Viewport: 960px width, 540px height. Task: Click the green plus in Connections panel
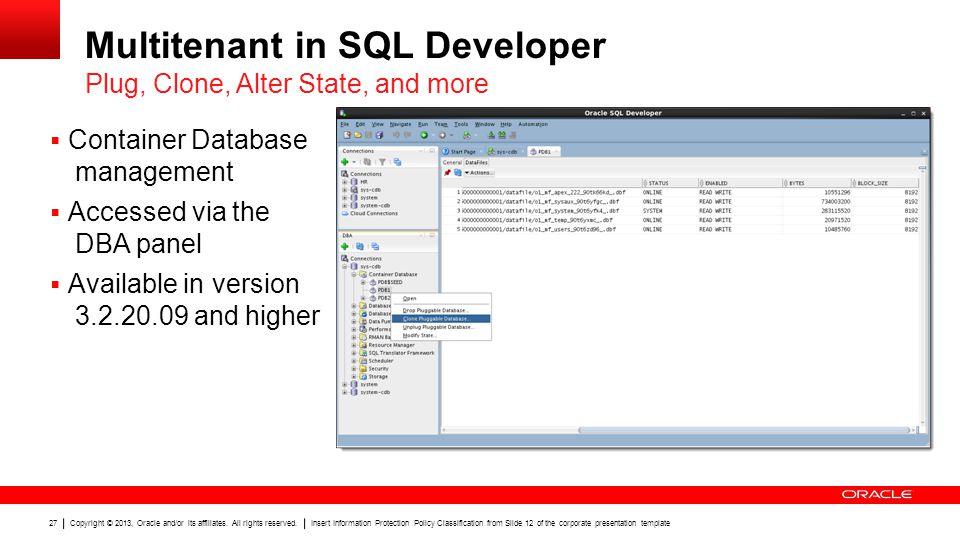[345, 162]
